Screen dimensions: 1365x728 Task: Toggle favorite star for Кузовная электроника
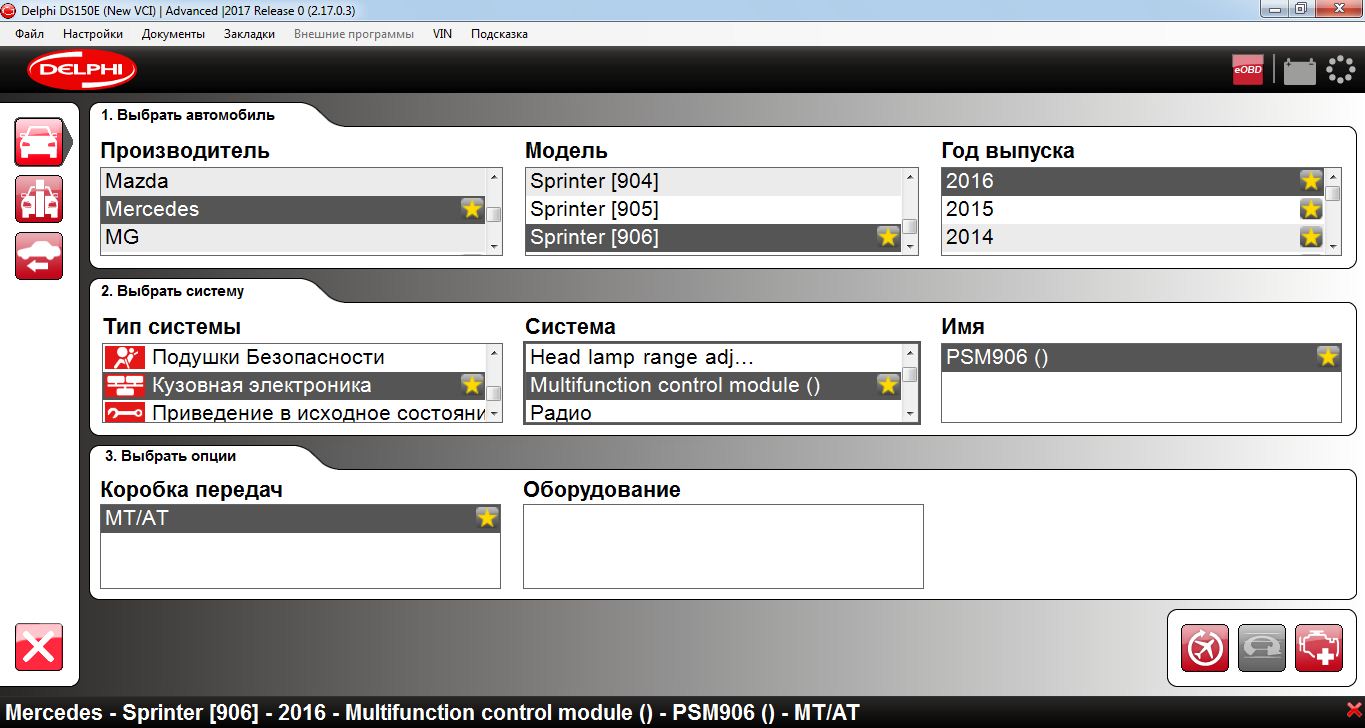point(472,385)
